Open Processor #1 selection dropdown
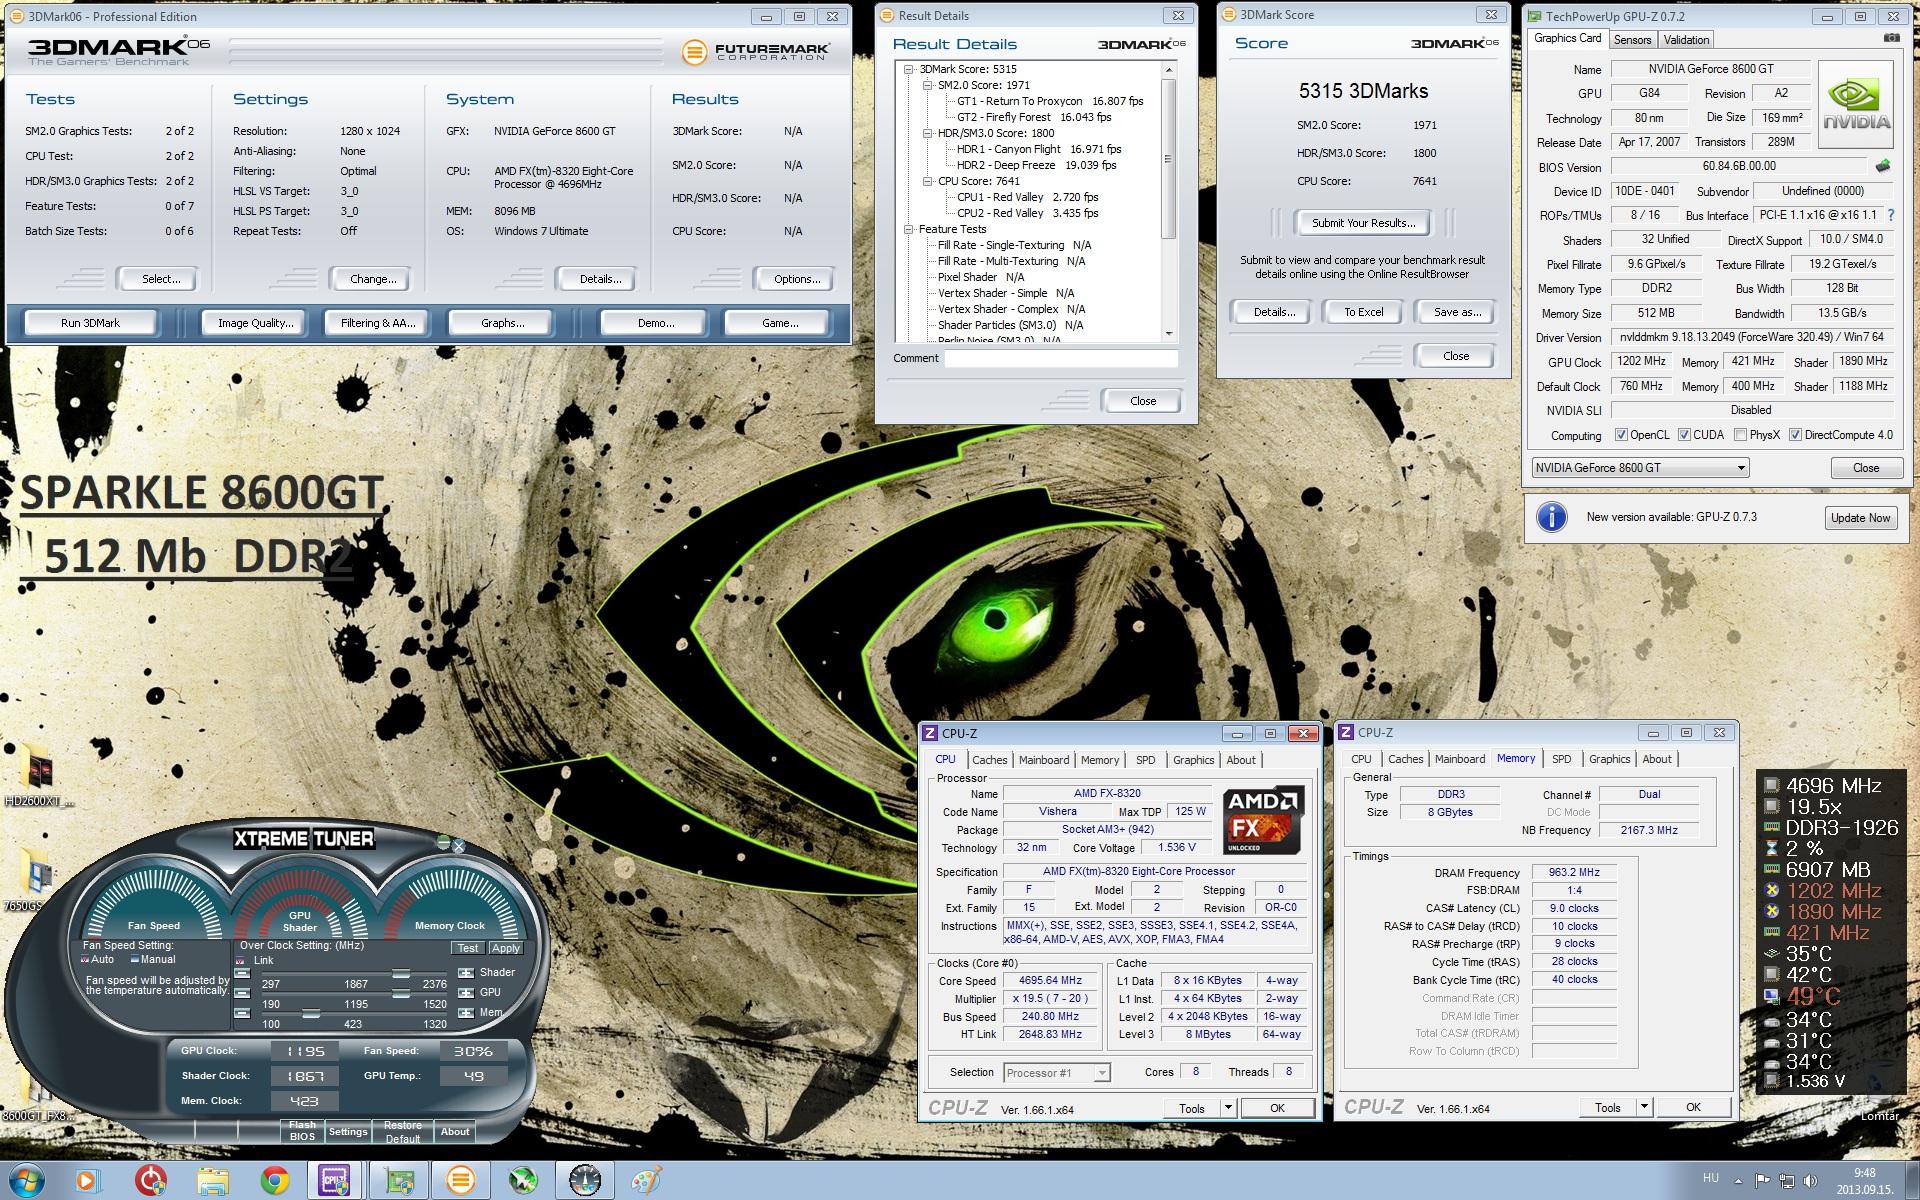The image size is (1920, 1200). click(1101, 1073)
